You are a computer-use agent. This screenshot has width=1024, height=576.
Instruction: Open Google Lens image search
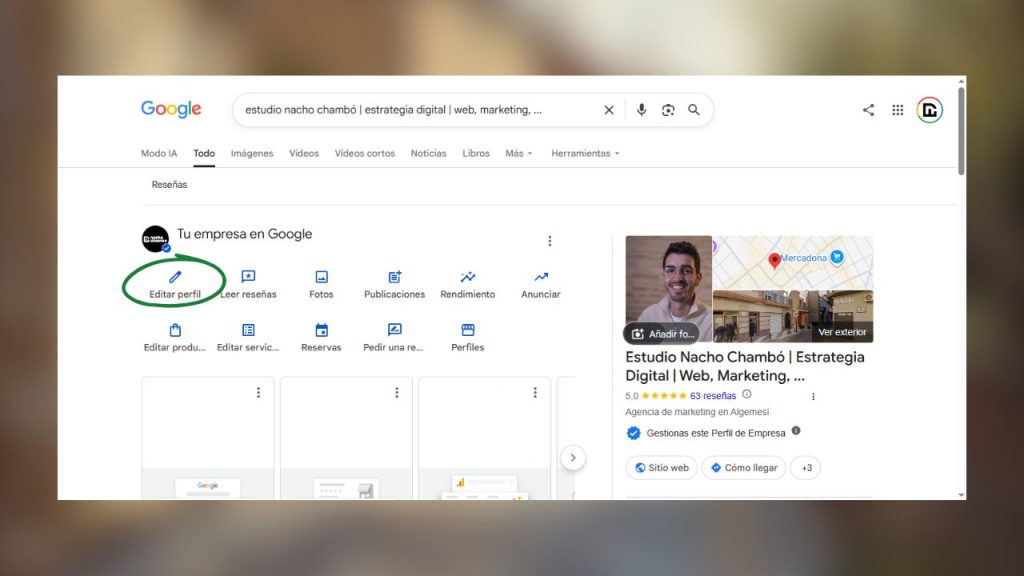click(667, 110)
